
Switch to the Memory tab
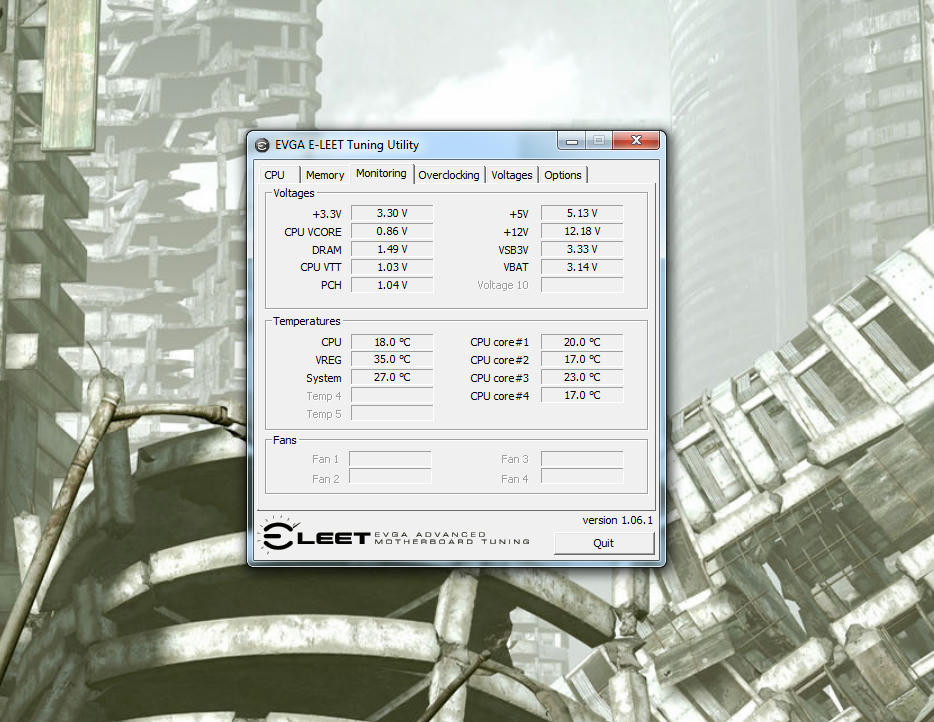point(325,175)
